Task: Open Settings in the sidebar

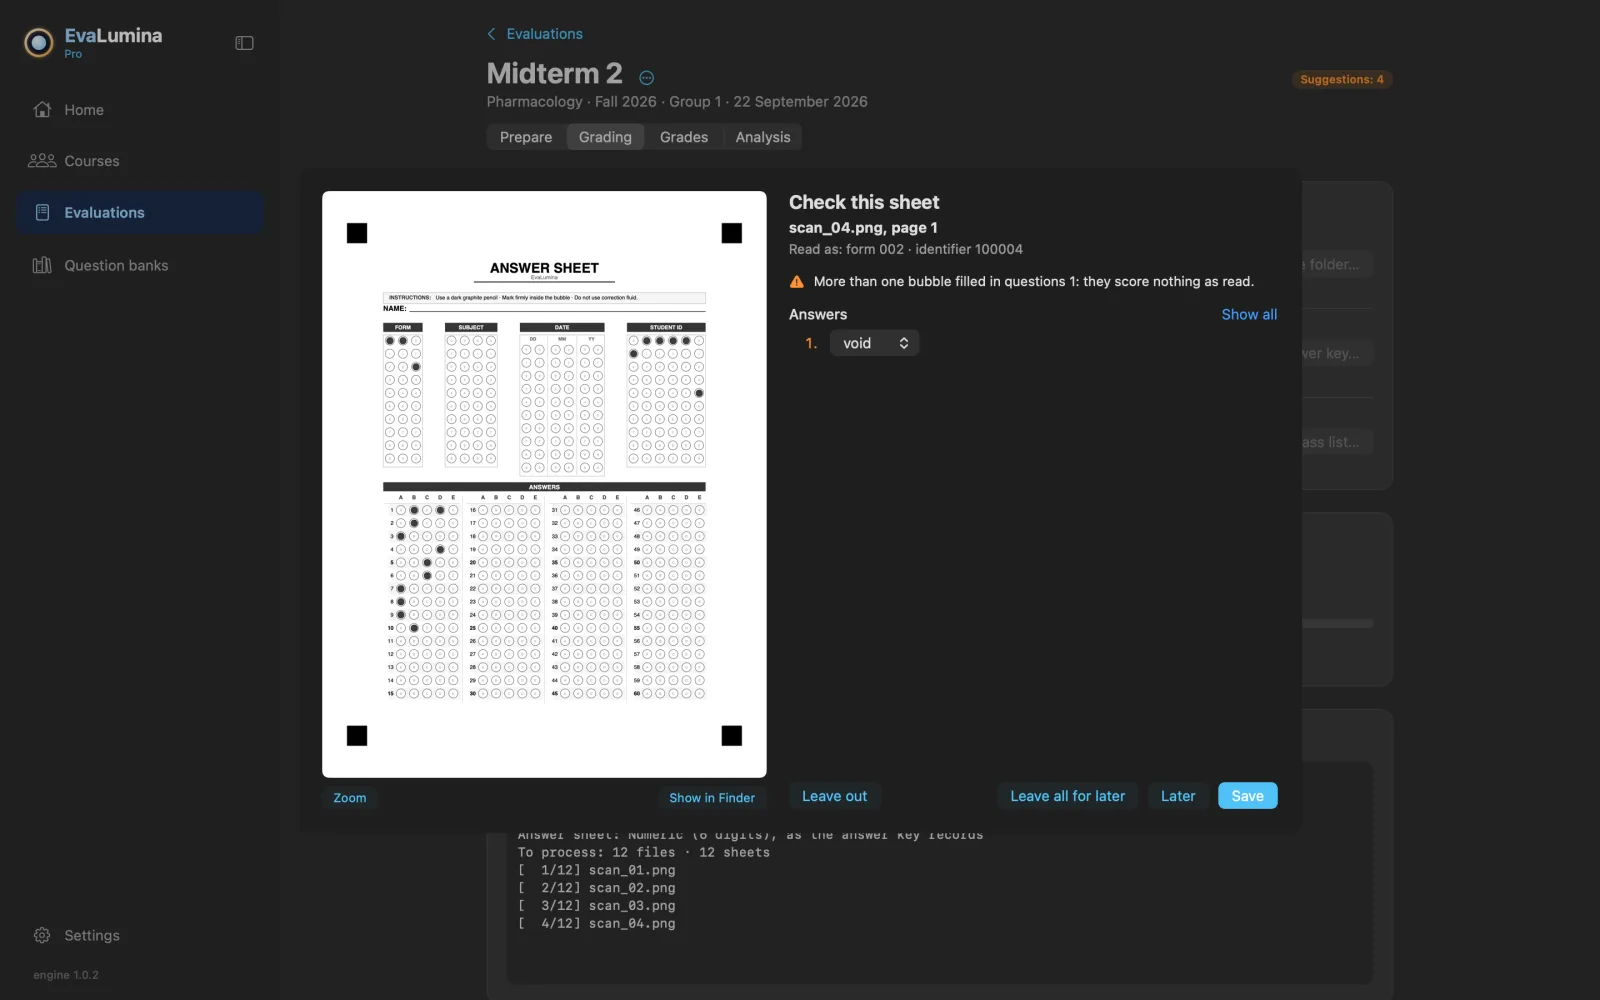Action: point(140,935)
